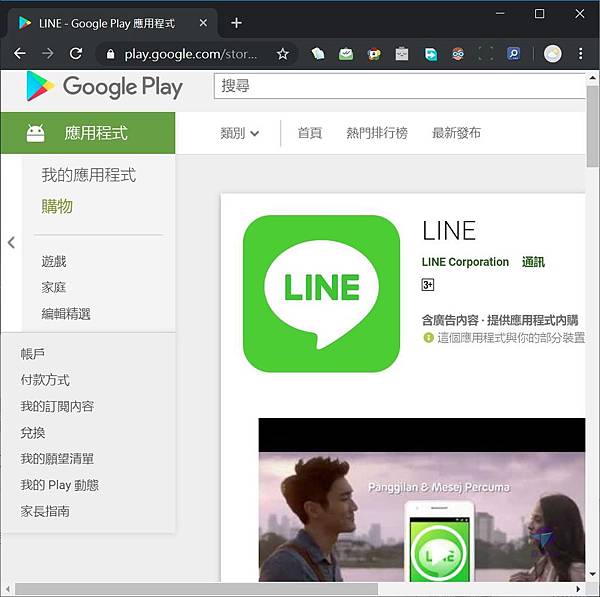Open the dashed square capture extension
This screenshot has height=597, width=600.
click(486, 54)
